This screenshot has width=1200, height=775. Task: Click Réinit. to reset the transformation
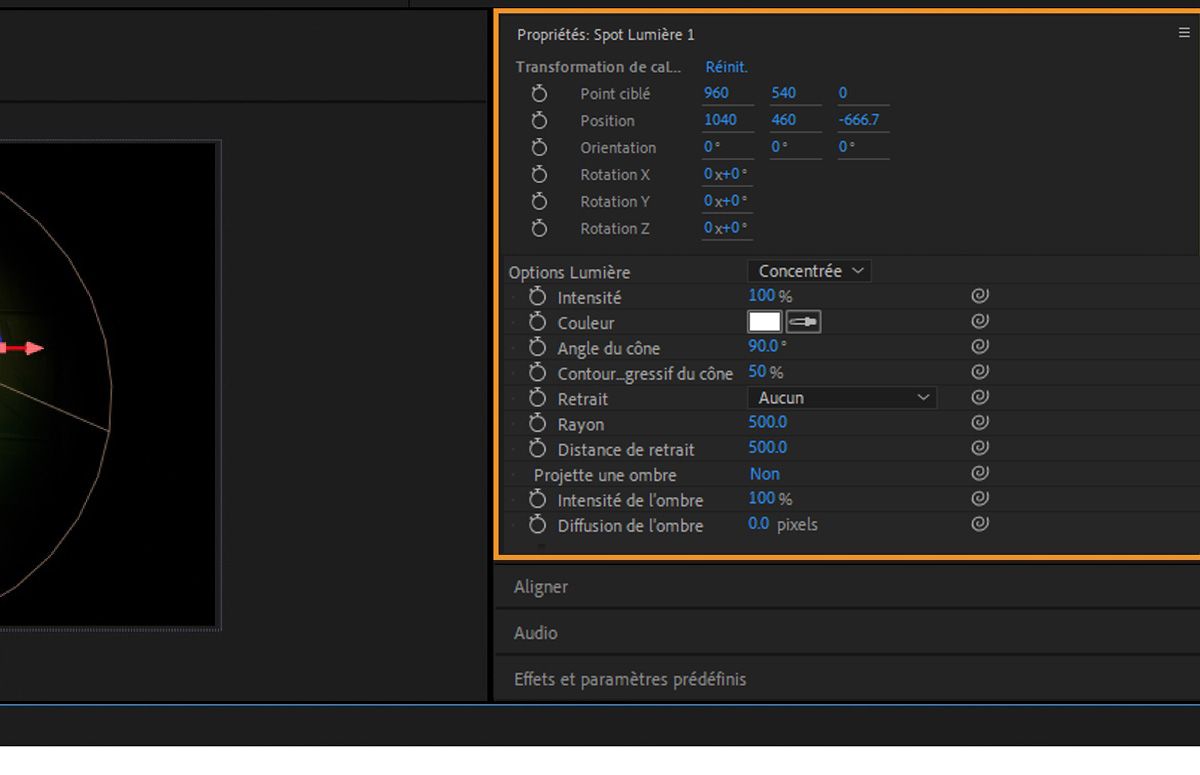[x=727, y=67]
